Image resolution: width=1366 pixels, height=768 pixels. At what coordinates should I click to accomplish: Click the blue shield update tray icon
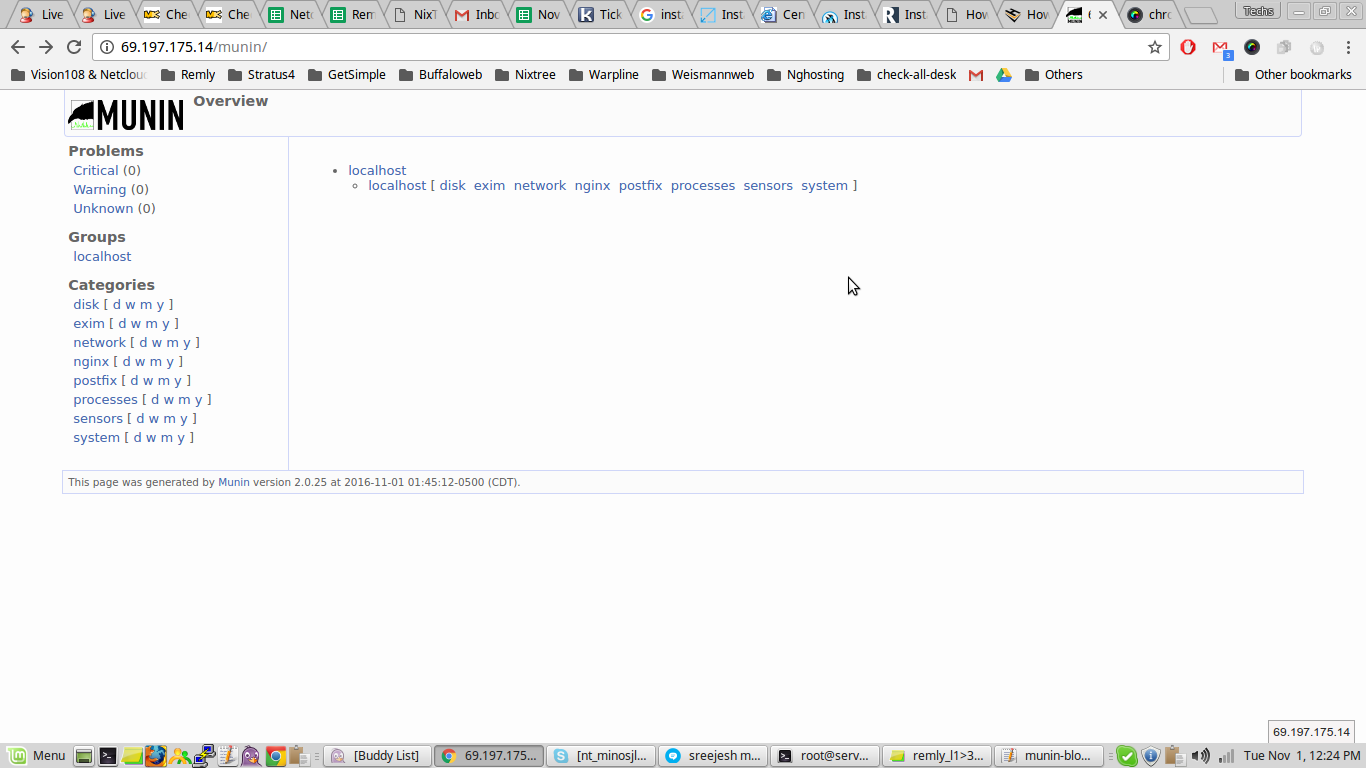point(1150,756)
